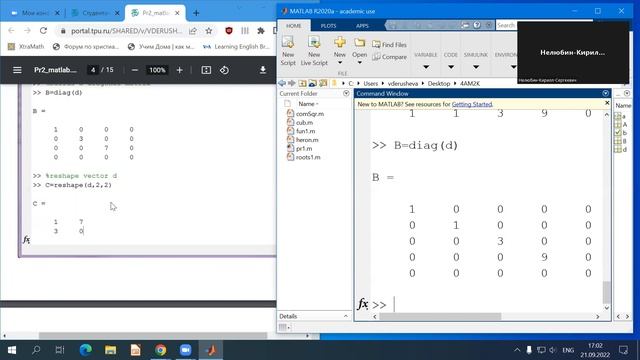The image size is (640, 360).
Task: Click the MATLAB Help question mark icon
Action: (477, 25)
